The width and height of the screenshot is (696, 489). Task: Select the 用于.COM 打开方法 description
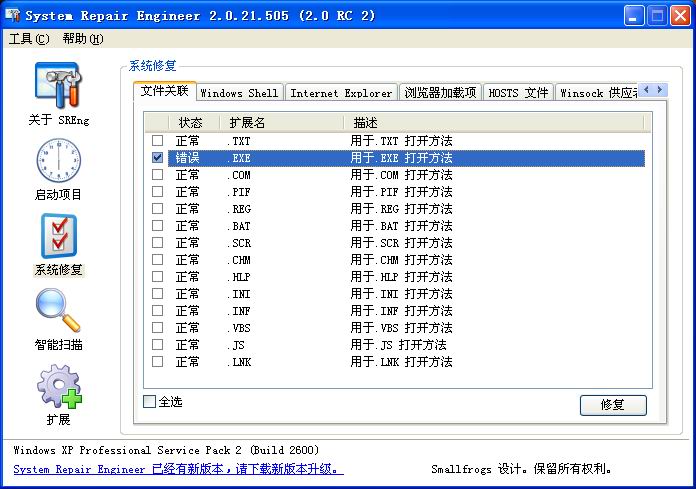click(401, 175)
